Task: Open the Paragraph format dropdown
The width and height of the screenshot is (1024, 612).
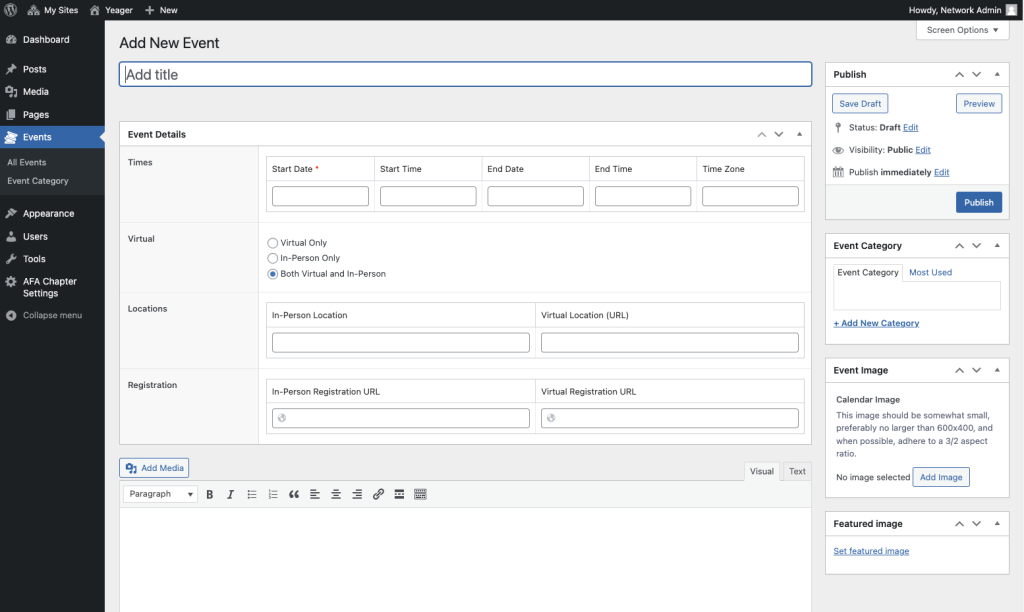Action: [x=160, y=494]
